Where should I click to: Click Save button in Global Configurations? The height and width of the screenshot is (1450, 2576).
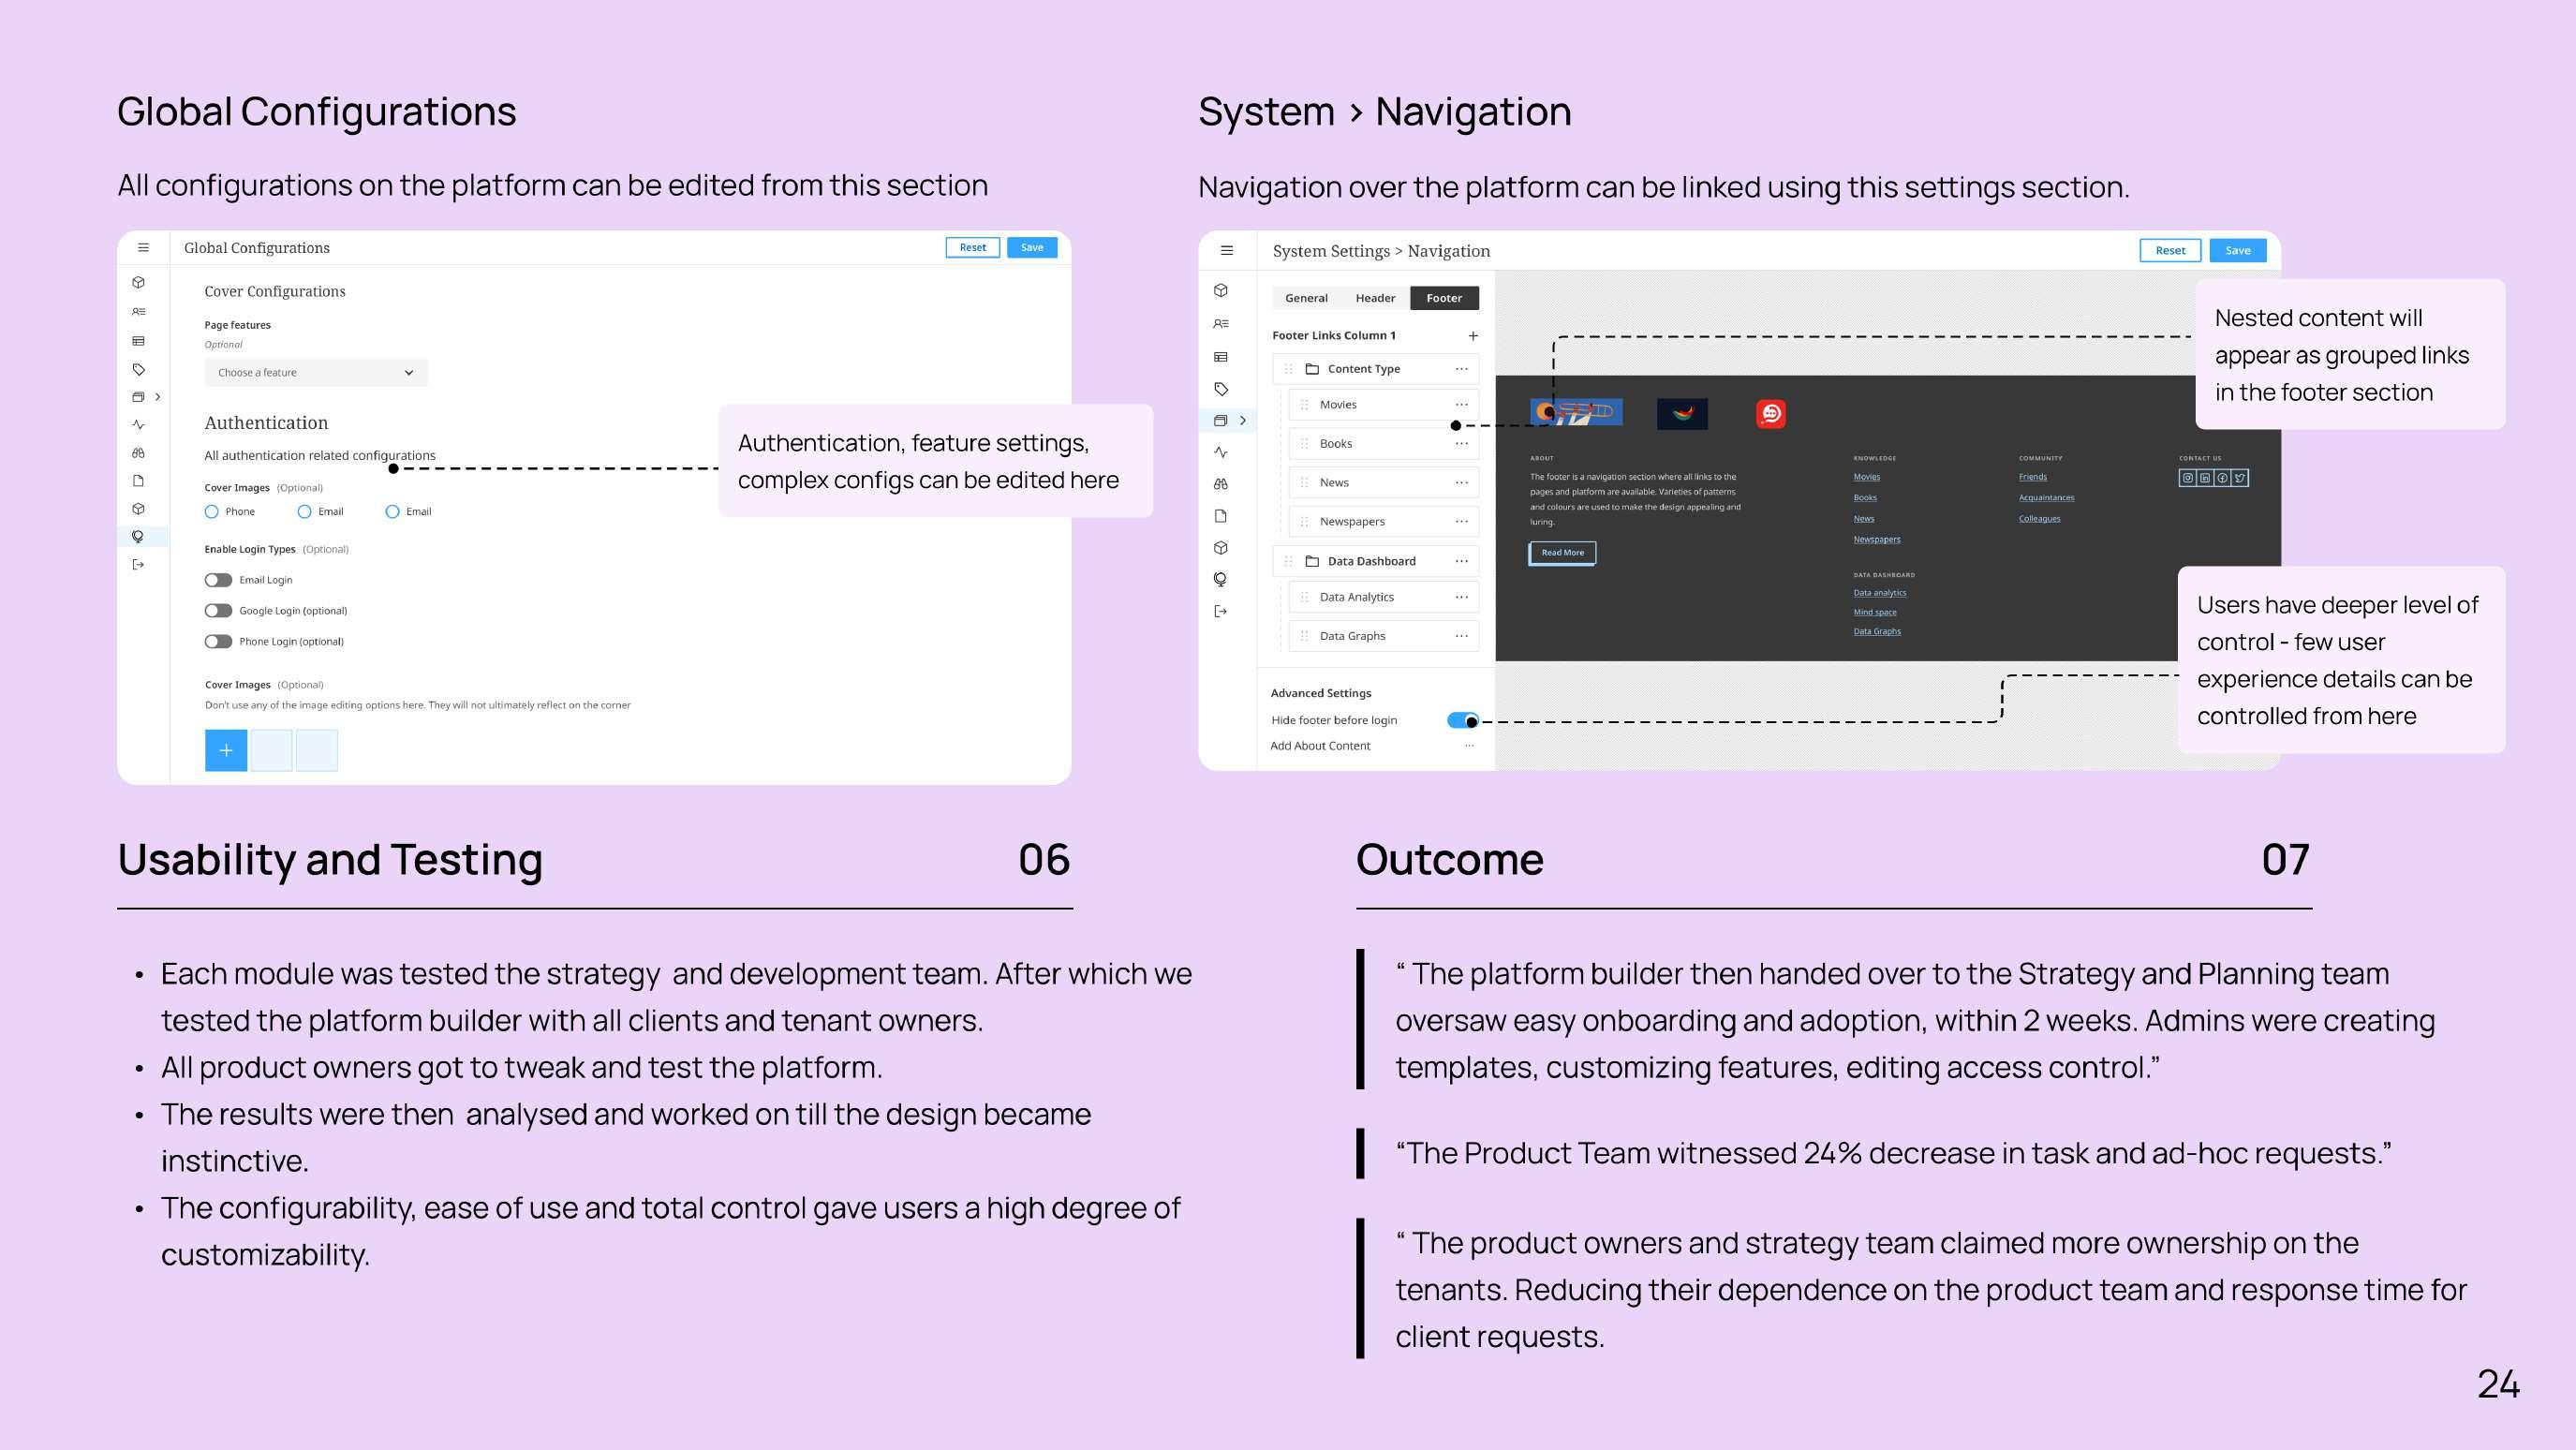point(1032,248)
